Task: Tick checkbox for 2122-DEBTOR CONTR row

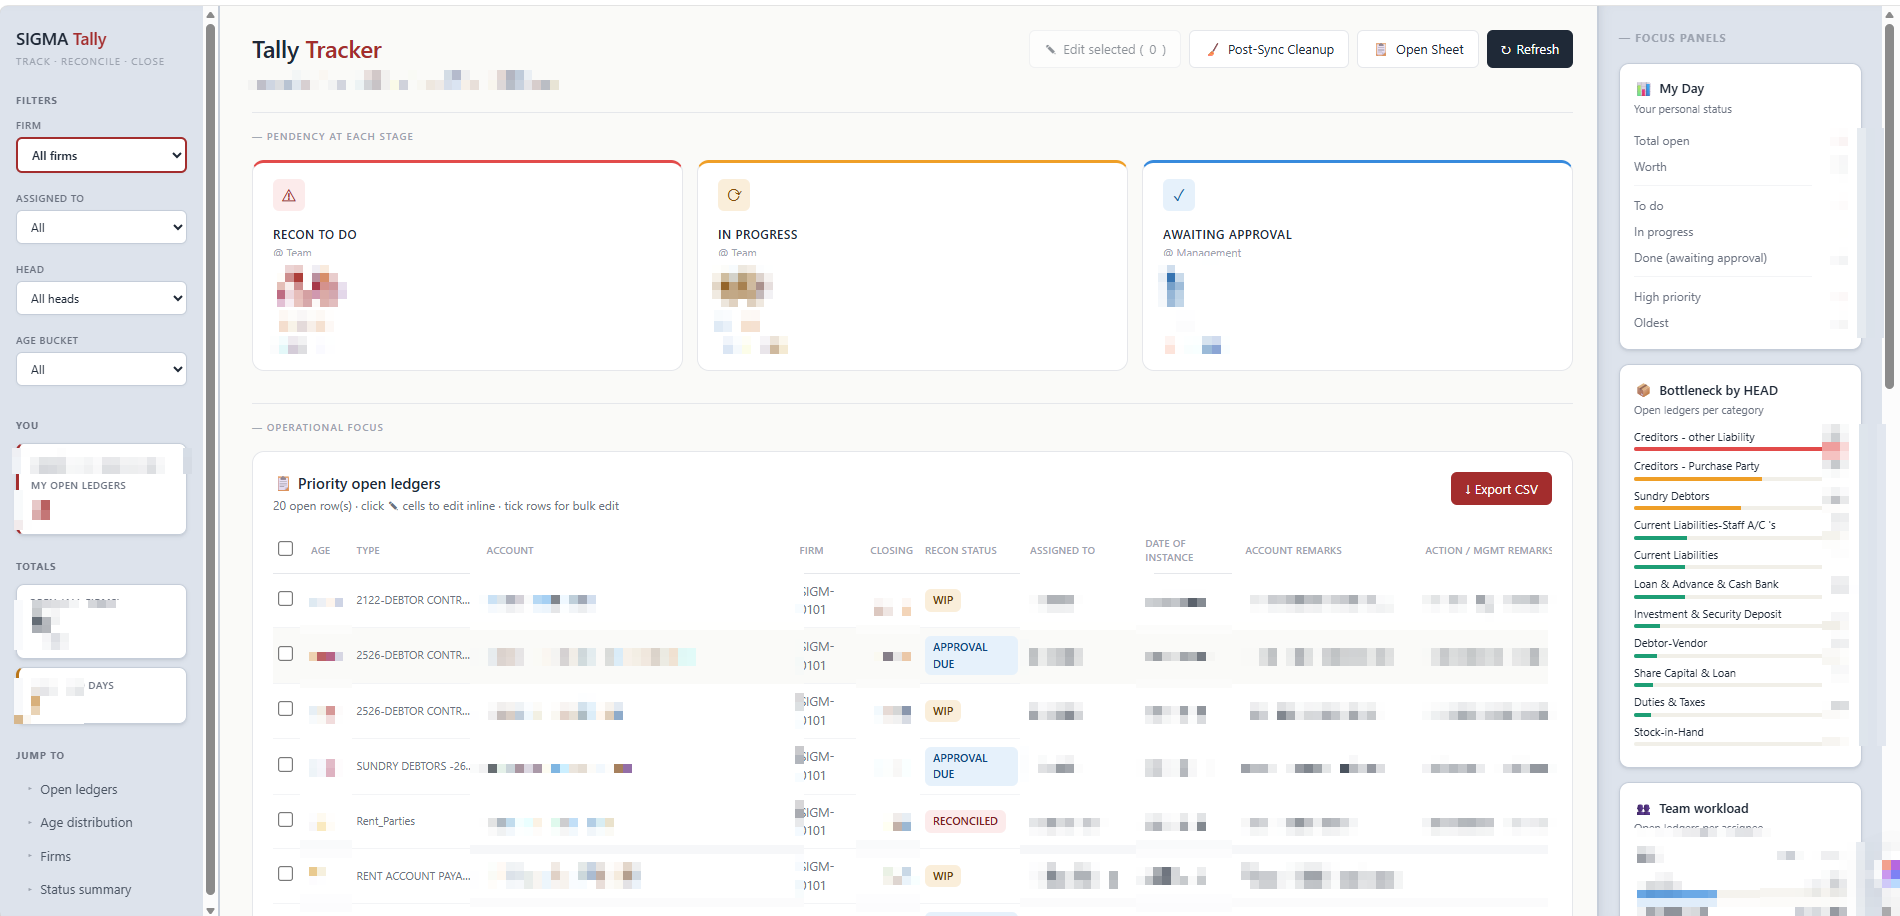Action: (x=286, y=599)
